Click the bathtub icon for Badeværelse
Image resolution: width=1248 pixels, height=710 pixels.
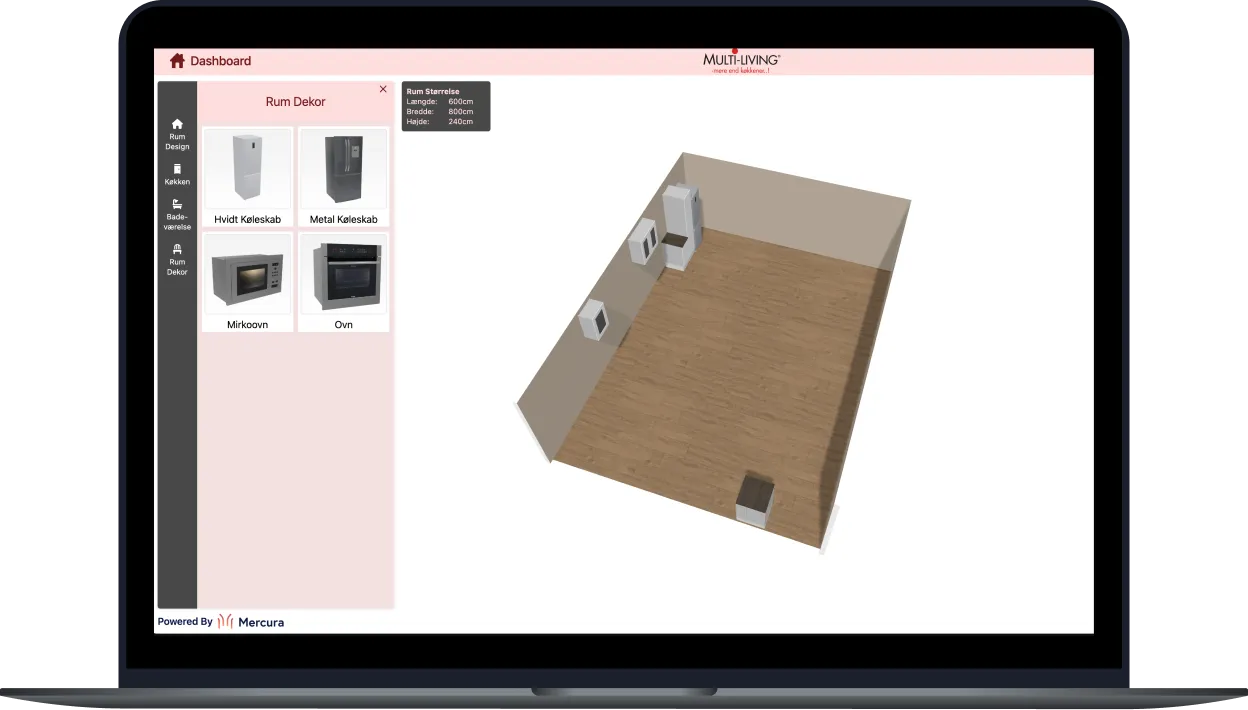pos(176,205)
